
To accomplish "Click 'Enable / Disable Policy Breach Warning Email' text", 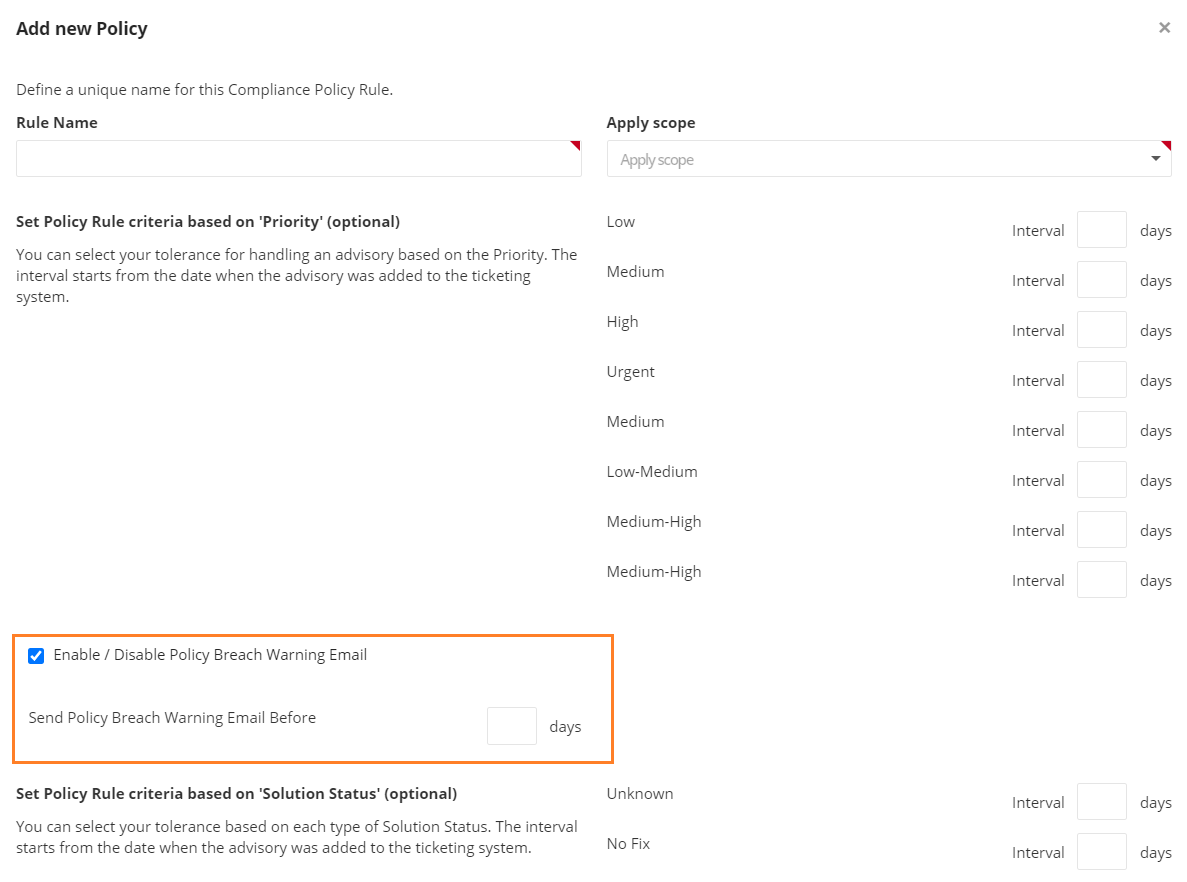I will coord(210,655).
